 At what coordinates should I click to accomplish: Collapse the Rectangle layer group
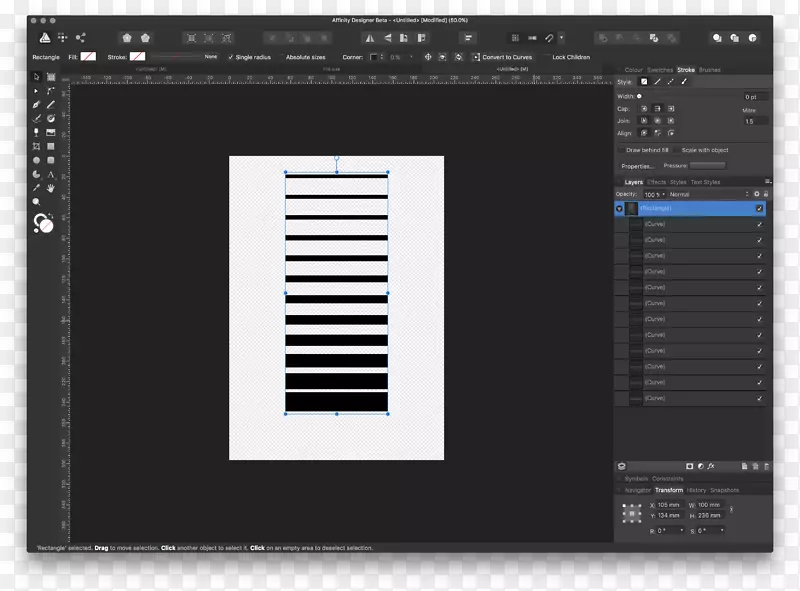pyautogui.click(x=620, y=209)
